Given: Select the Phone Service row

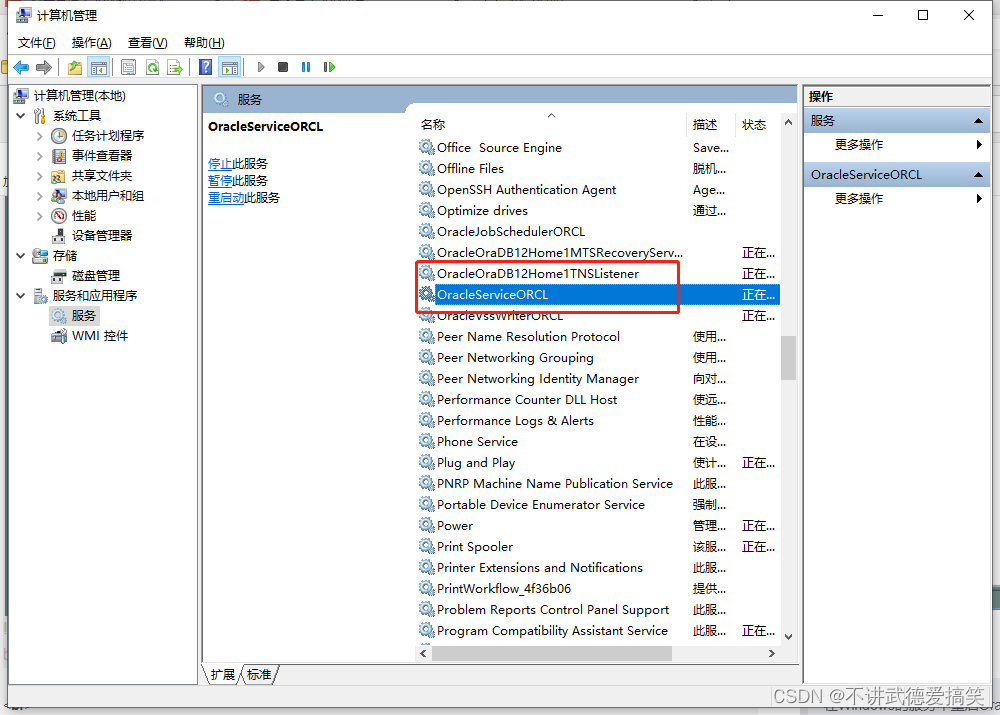Looking at the screenshot, I should coord(598,441).
